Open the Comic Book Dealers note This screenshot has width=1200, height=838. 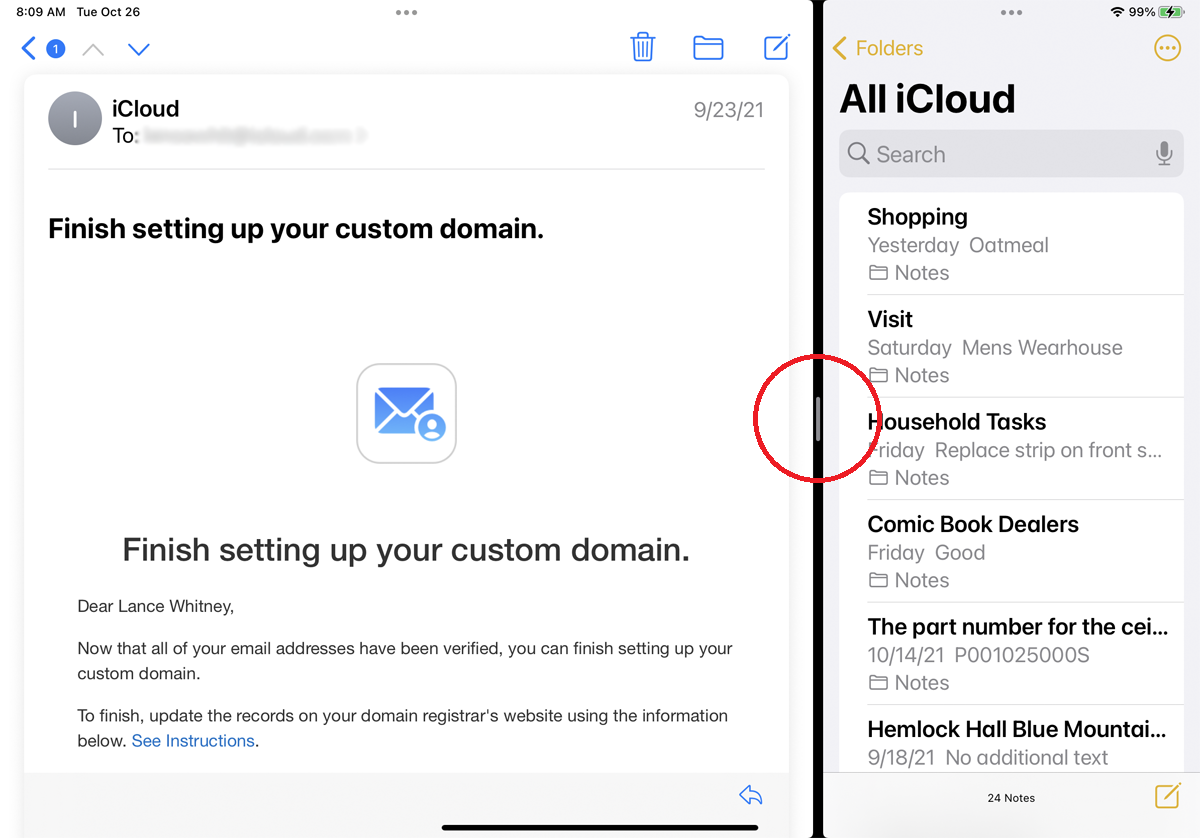click(1011, 551)
